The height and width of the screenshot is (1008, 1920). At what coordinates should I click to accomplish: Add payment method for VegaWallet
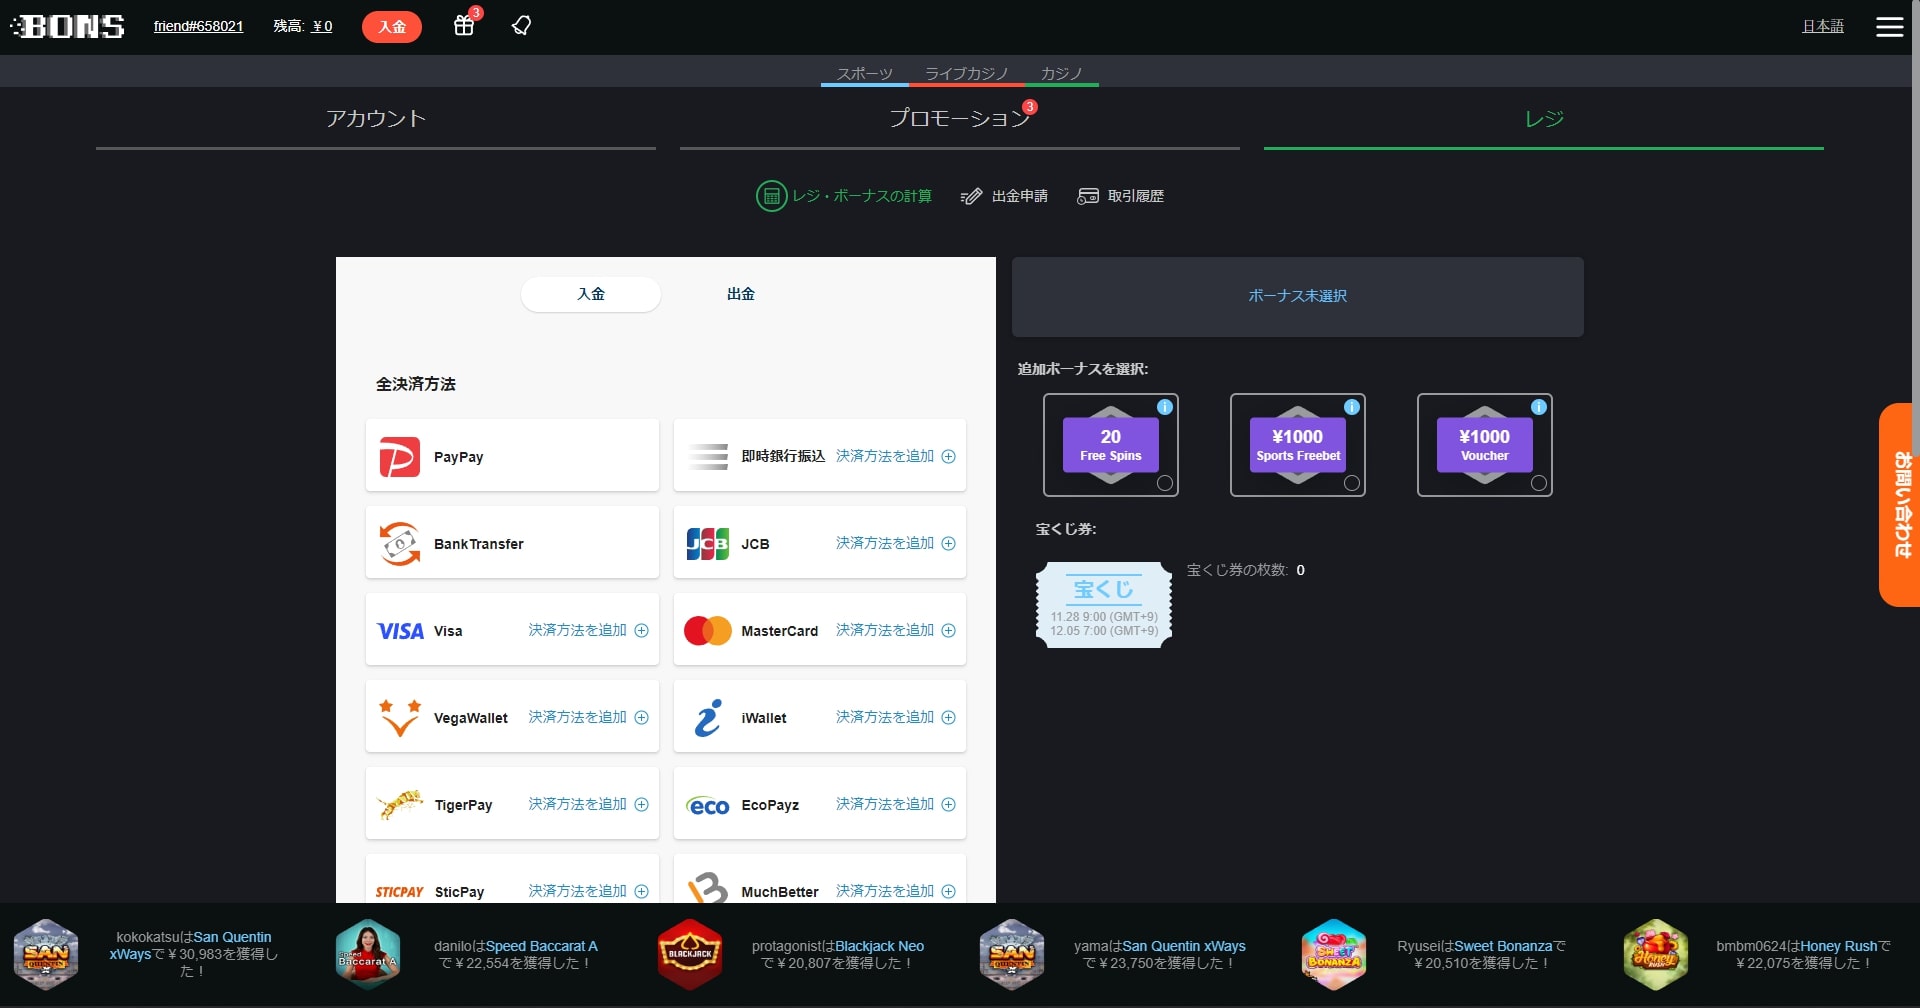(588, 718)
